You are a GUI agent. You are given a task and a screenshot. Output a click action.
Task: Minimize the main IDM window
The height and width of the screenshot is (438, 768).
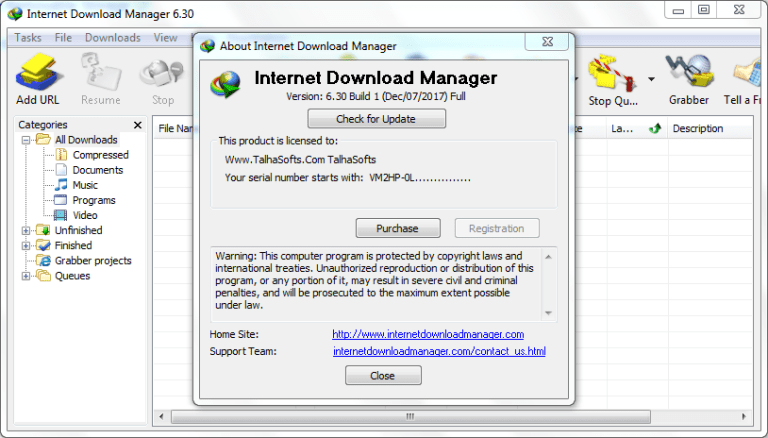(x=678, y=10)
